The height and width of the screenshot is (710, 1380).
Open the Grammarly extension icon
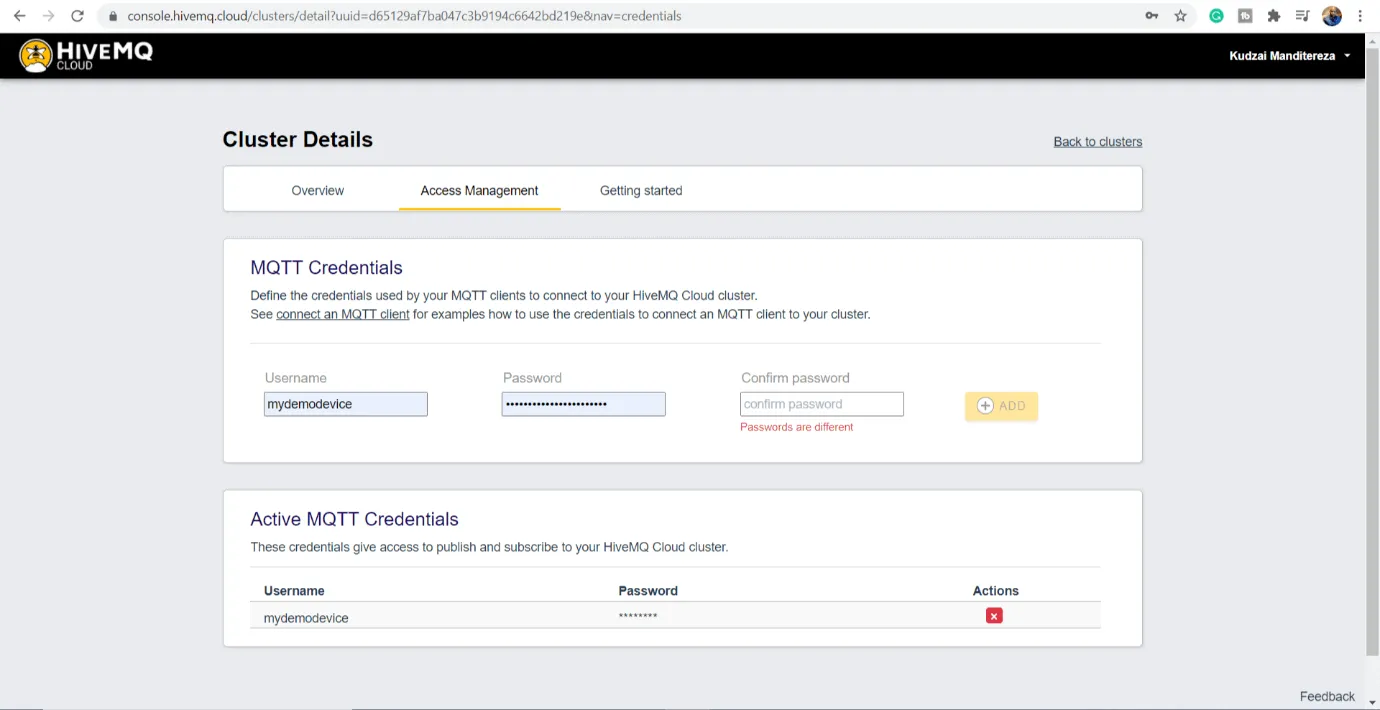pyautogui.click(x=1216, y=16)
